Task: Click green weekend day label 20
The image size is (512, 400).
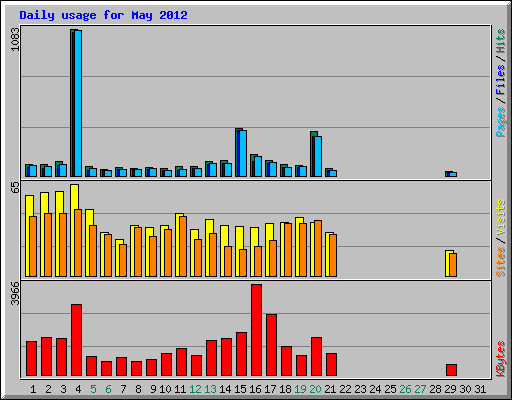Action: (315, 389)
